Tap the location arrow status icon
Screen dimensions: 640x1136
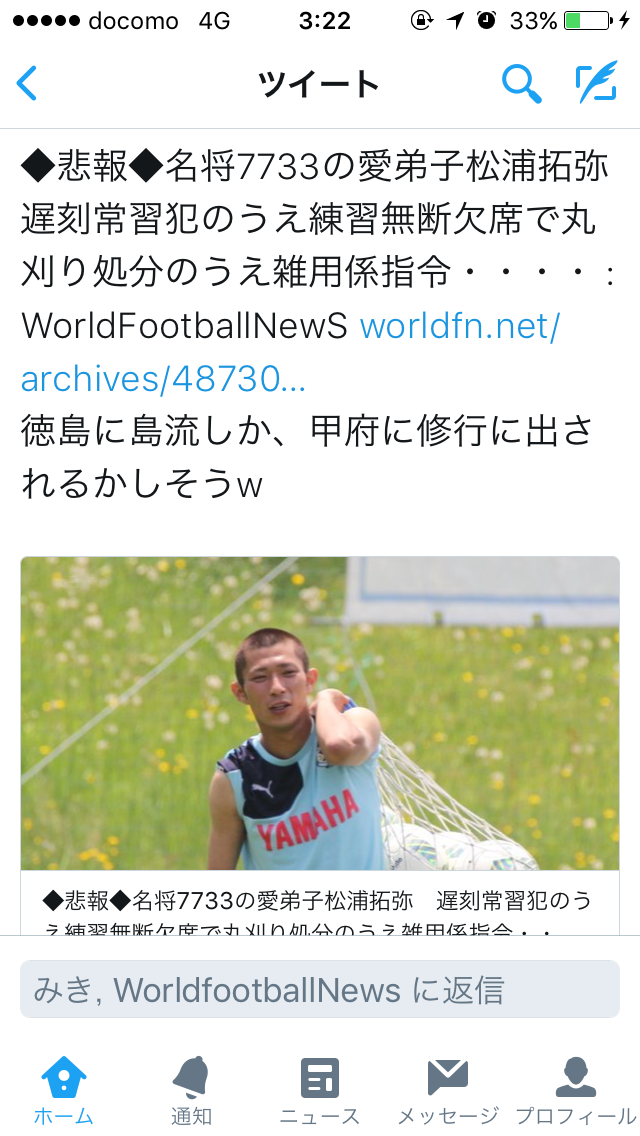coord(454,20)
